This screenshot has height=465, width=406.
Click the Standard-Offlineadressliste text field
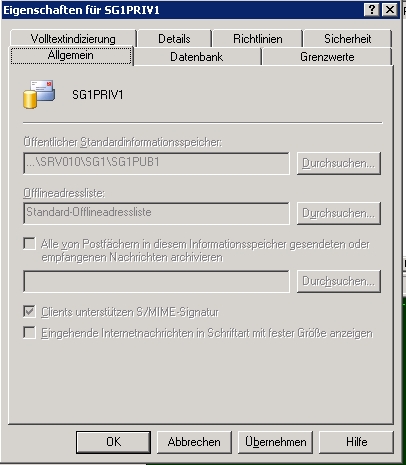pos(156,213)
